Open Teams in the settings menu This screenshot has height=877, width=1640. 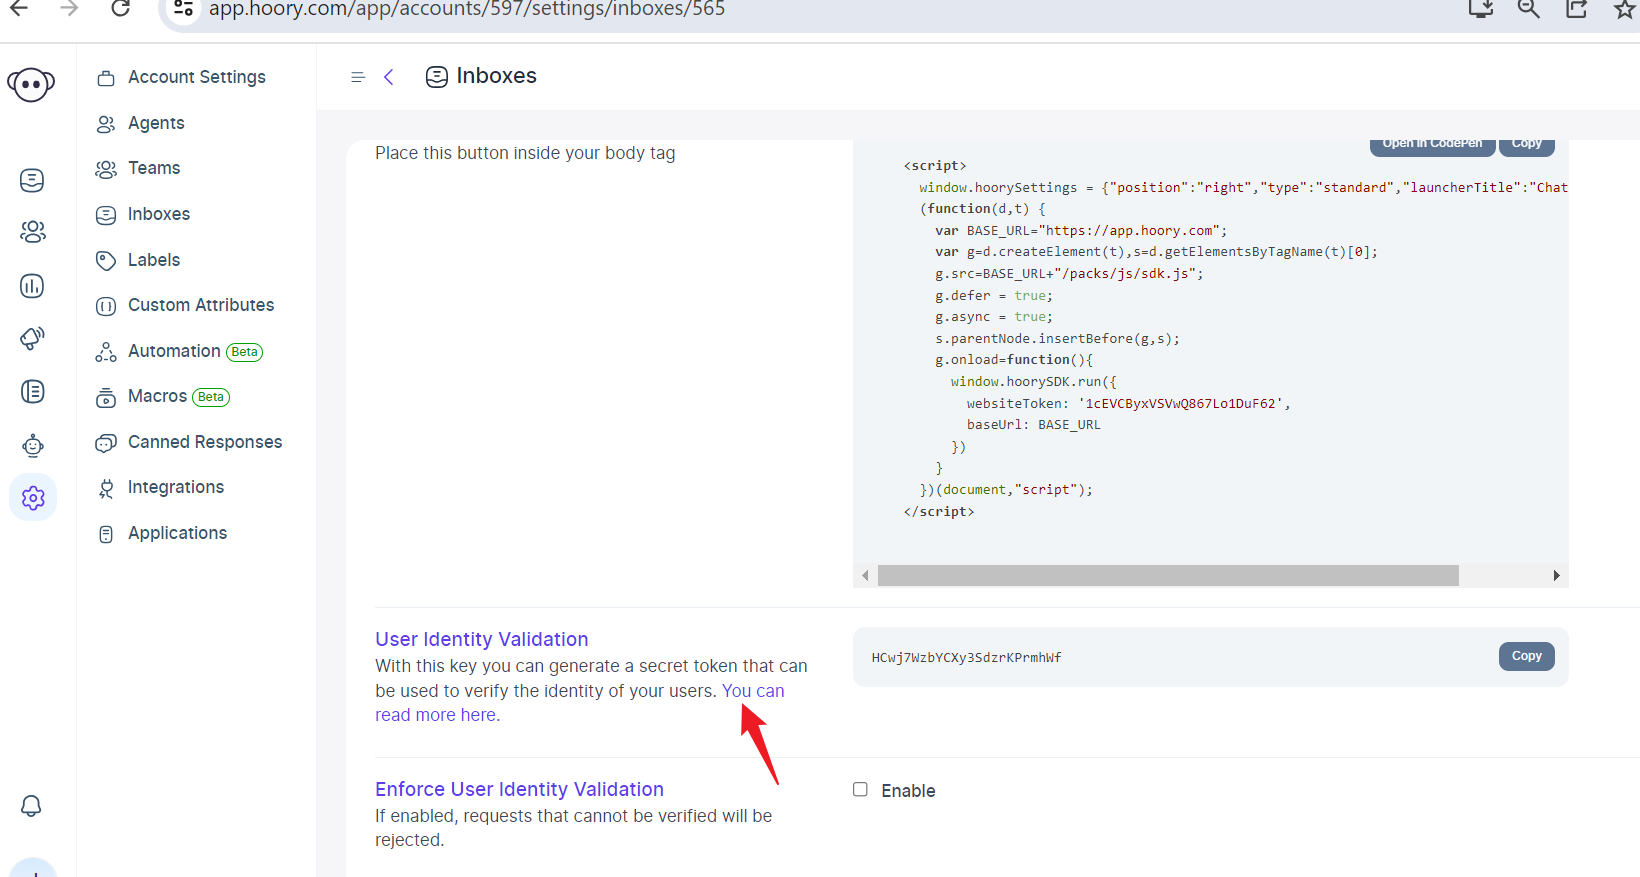(138, 168)
